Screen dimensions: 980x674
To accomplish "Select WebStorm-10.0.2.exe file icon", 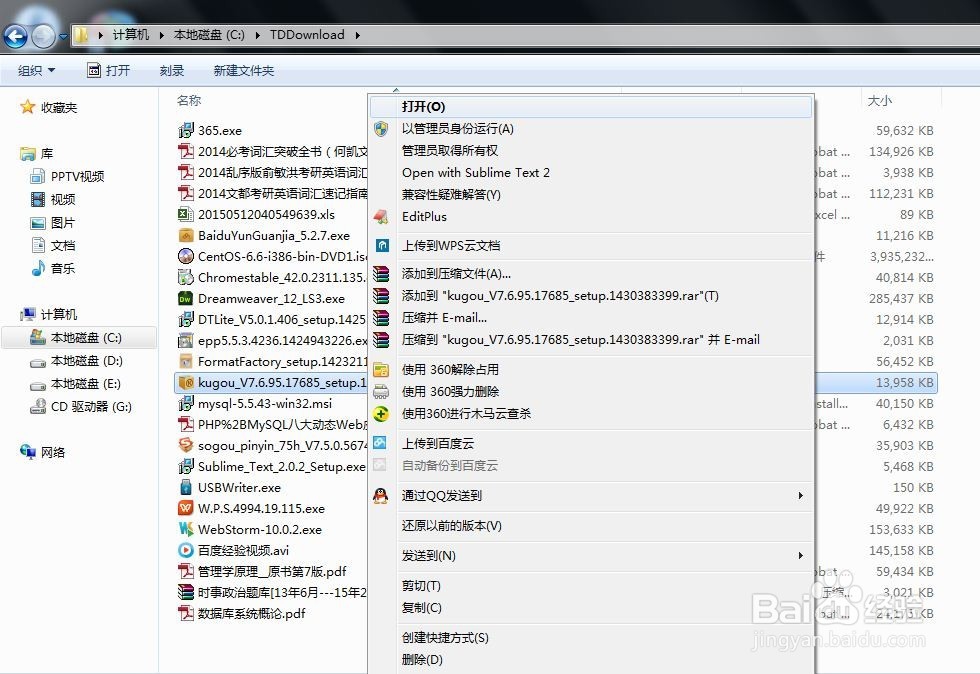I will click(x=186, y=529).
